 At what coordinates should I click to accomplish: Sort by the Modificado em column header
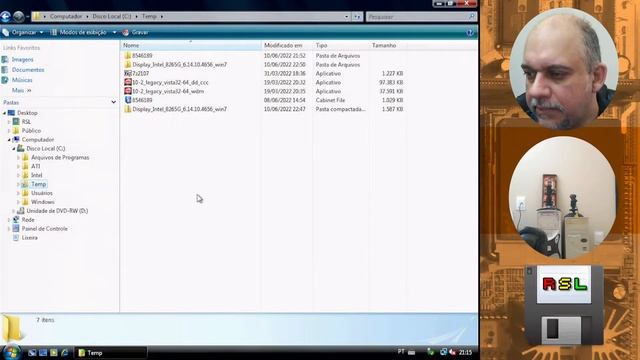point(287,45)
